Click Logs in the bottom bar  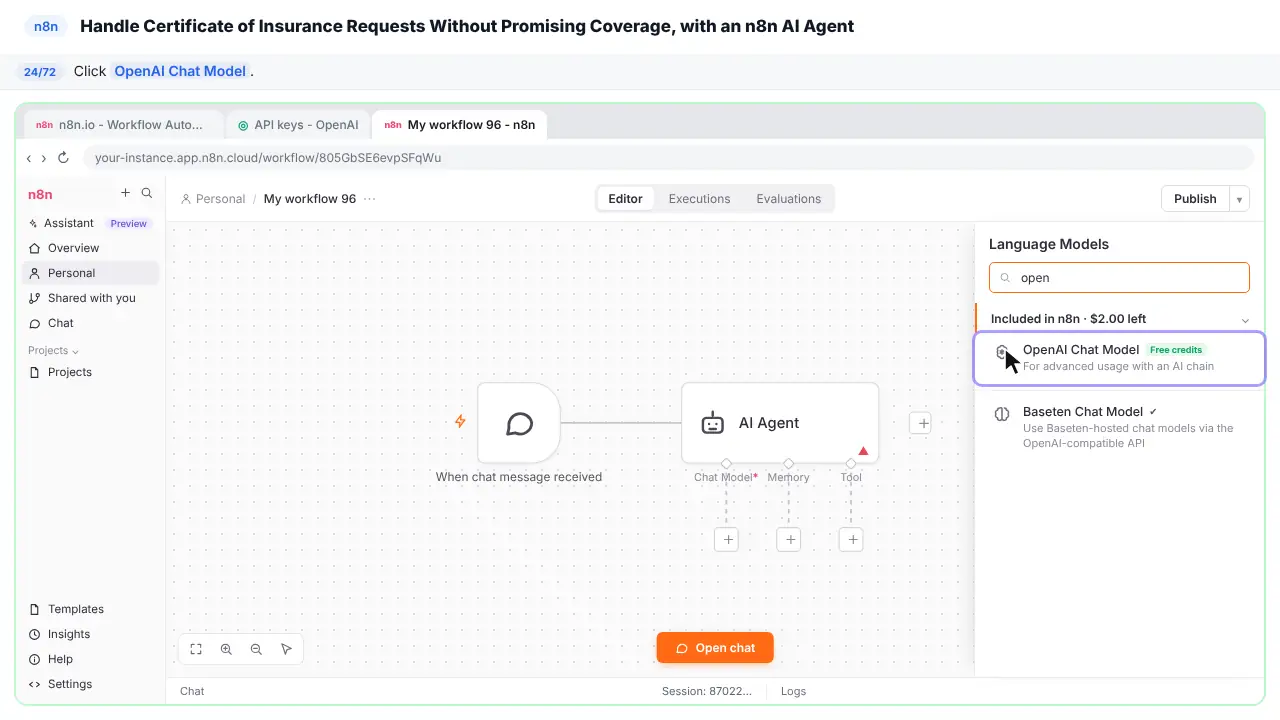coord(793,691)
